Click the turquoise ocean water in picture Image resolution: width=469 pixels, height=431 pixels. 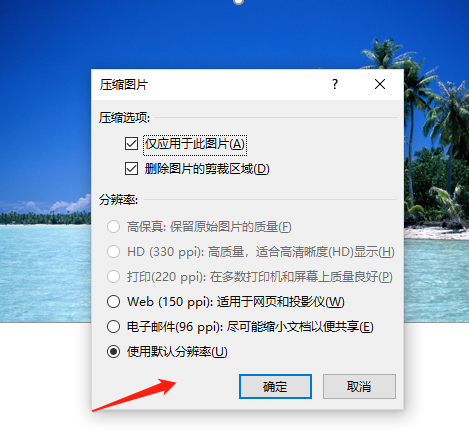(45, 273)
